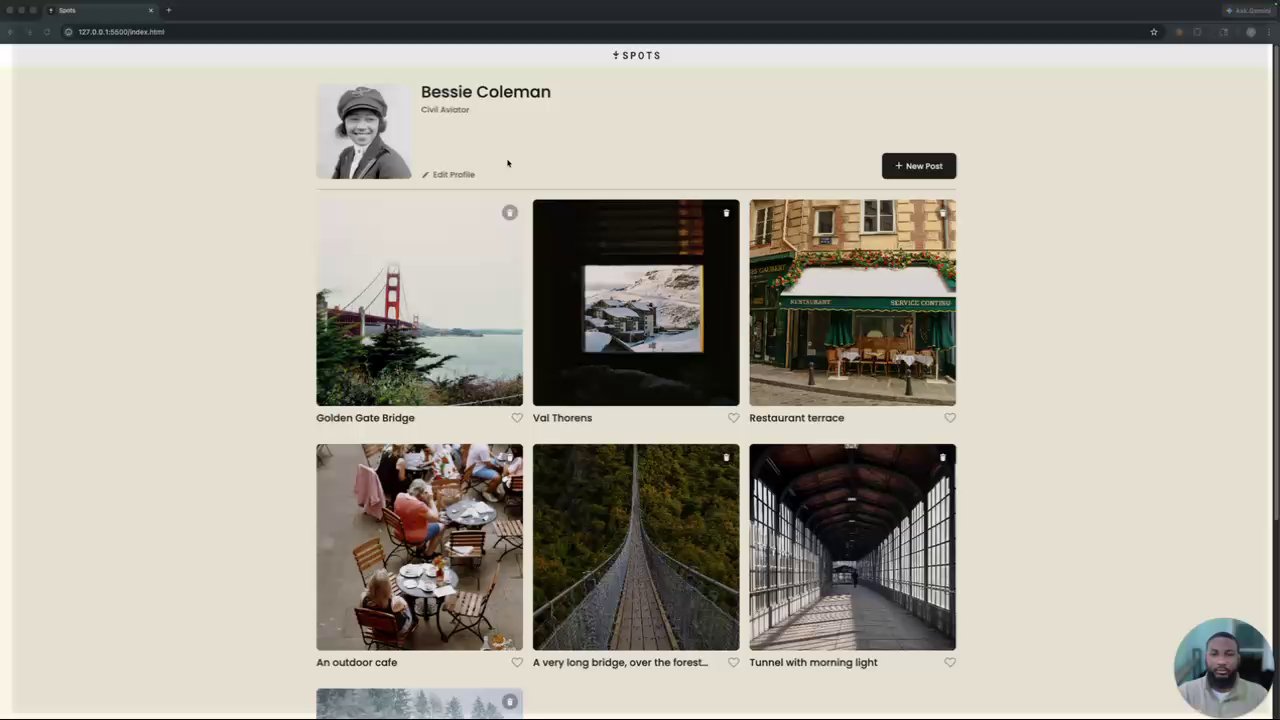This screenshot has width=1280, height=720.
Task: Open the long forest bridge photo
Action: (x=636, y=547)
